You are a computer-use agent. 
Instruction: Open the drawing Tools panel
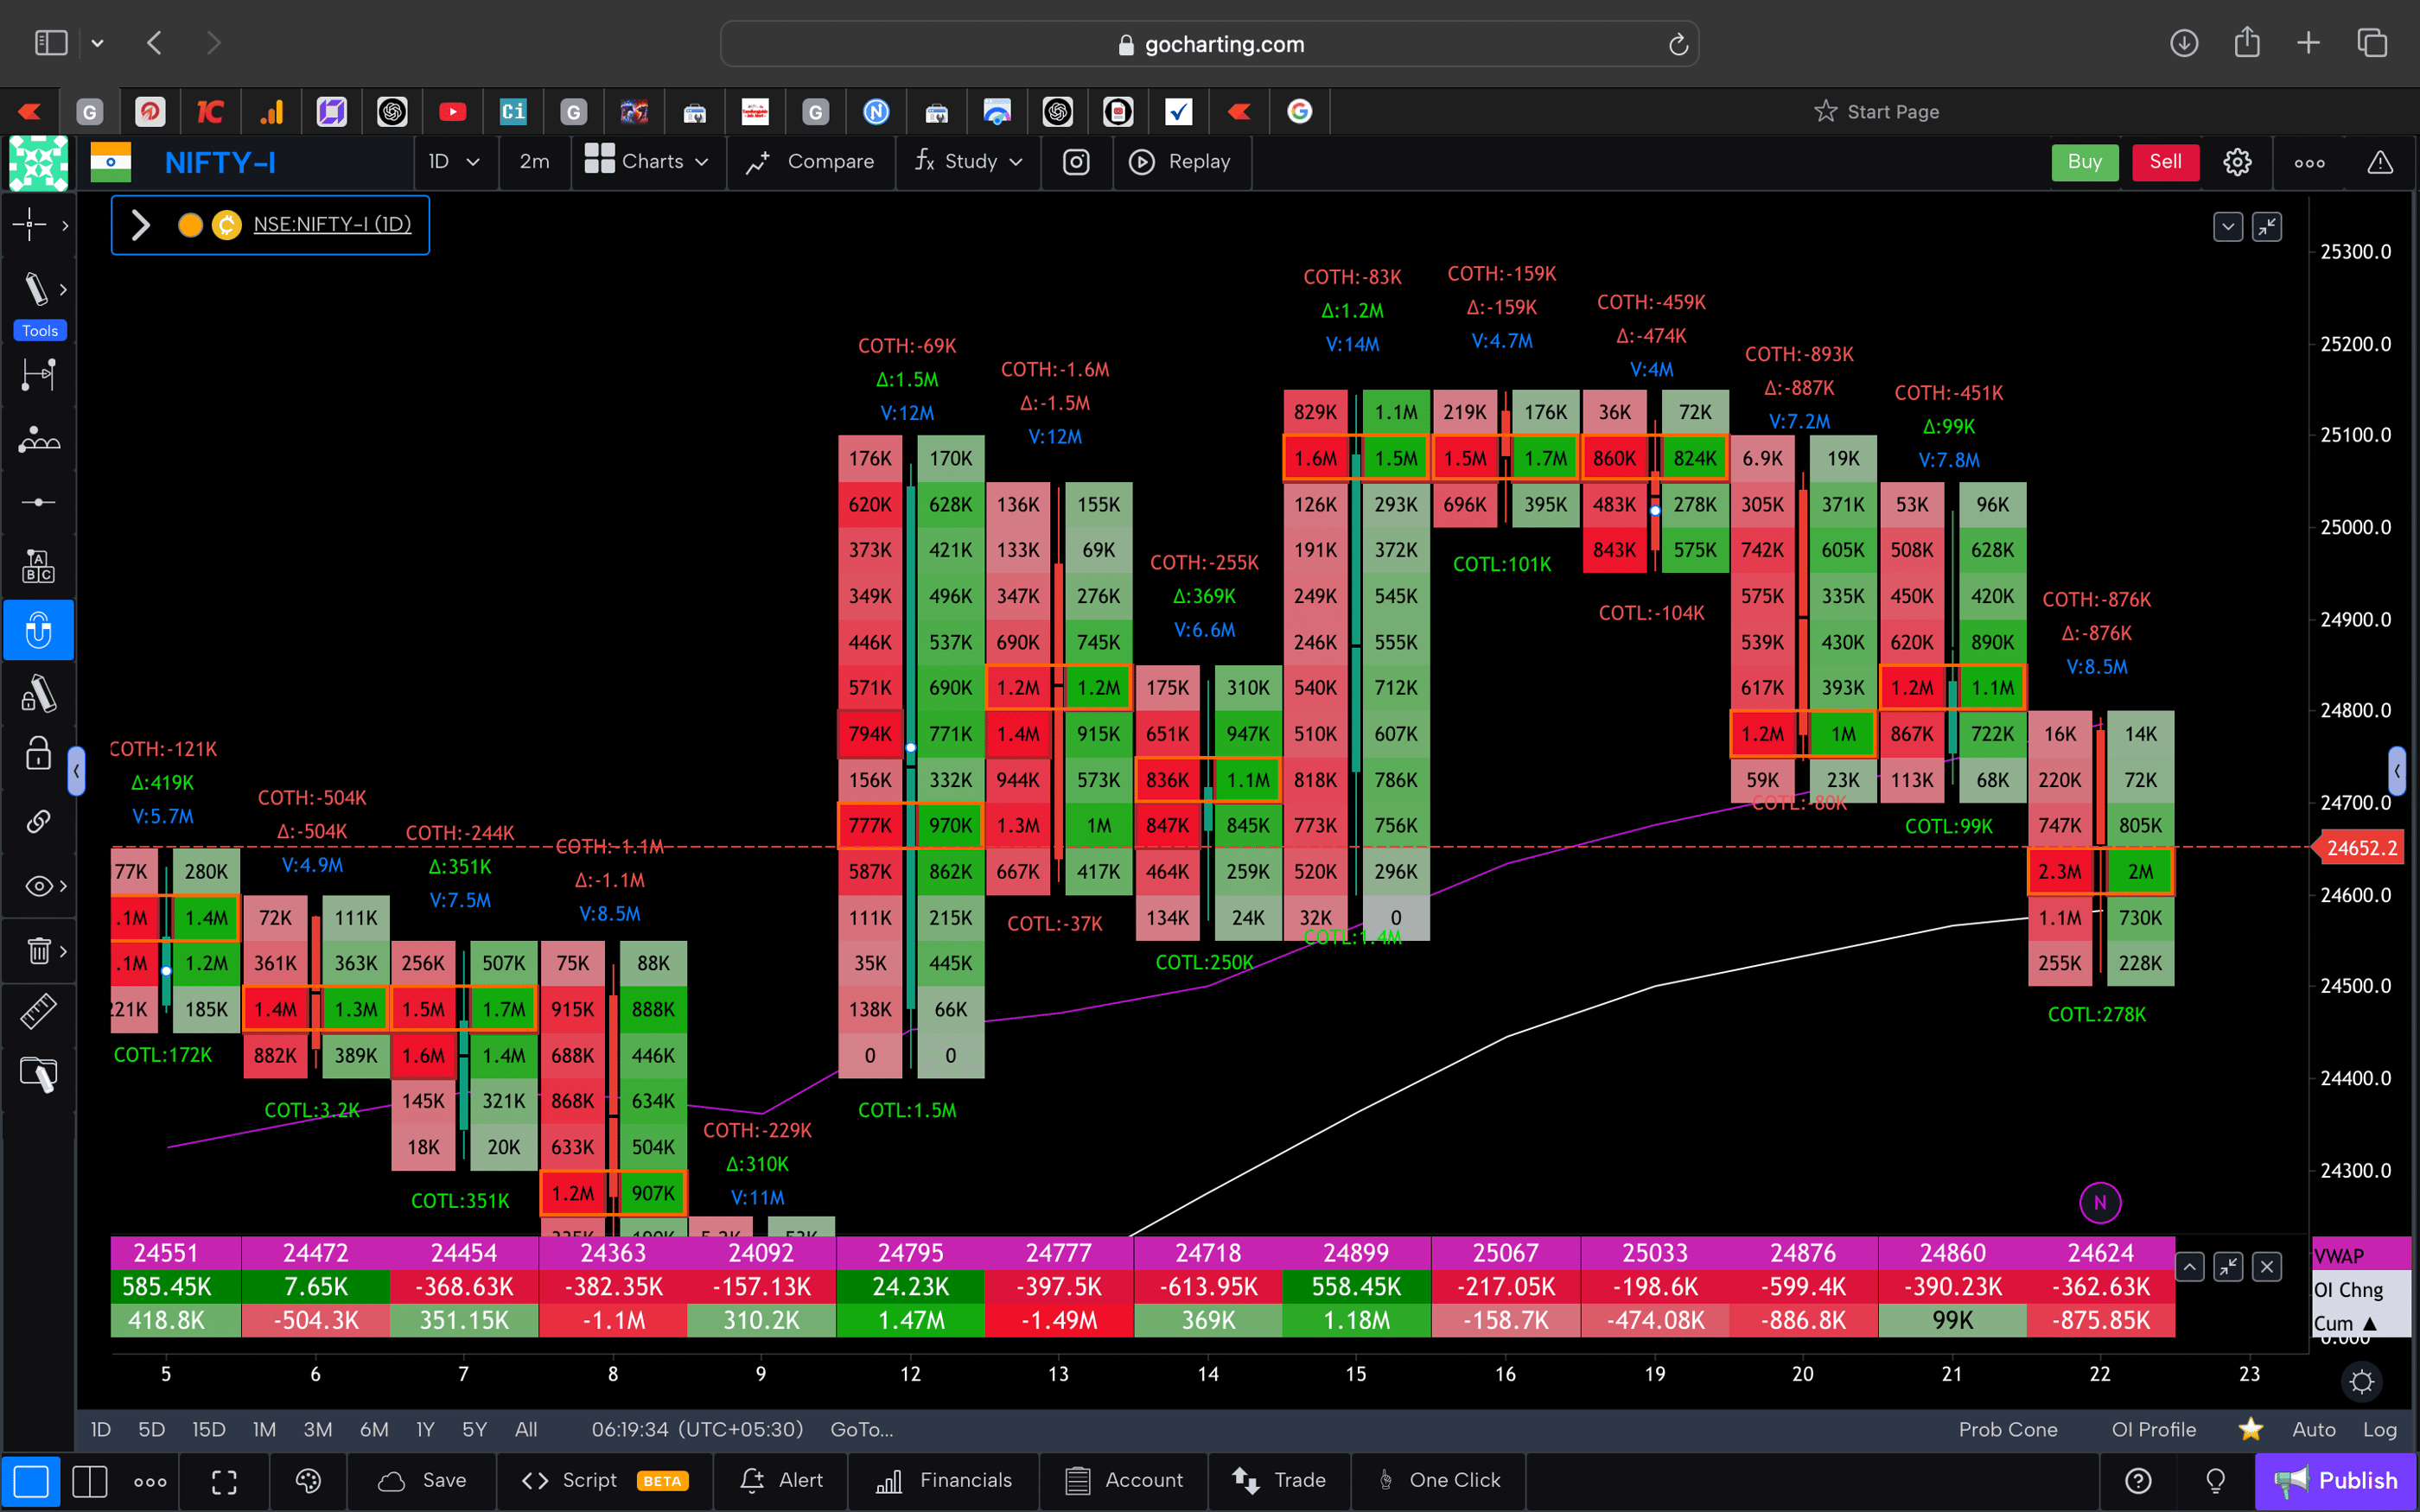click(x=39, y=330)
